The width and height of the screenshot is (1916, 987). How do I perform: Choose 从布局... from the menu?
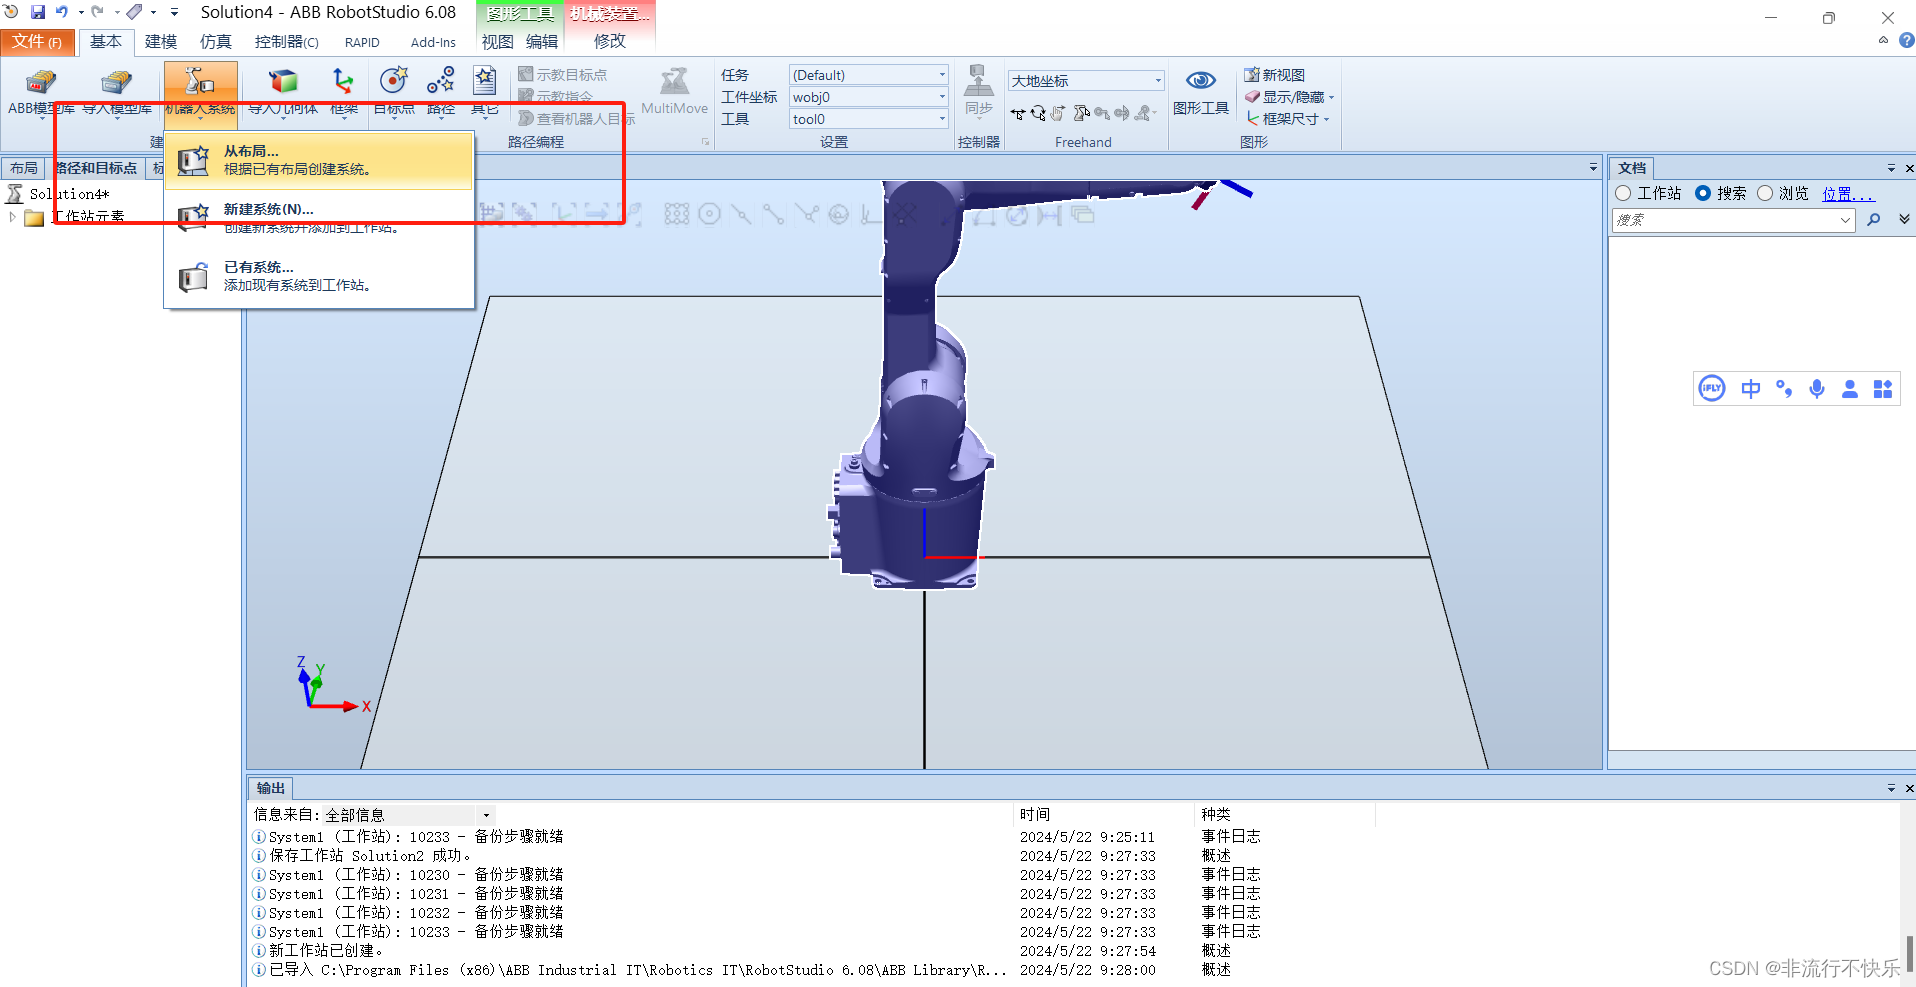319,160
